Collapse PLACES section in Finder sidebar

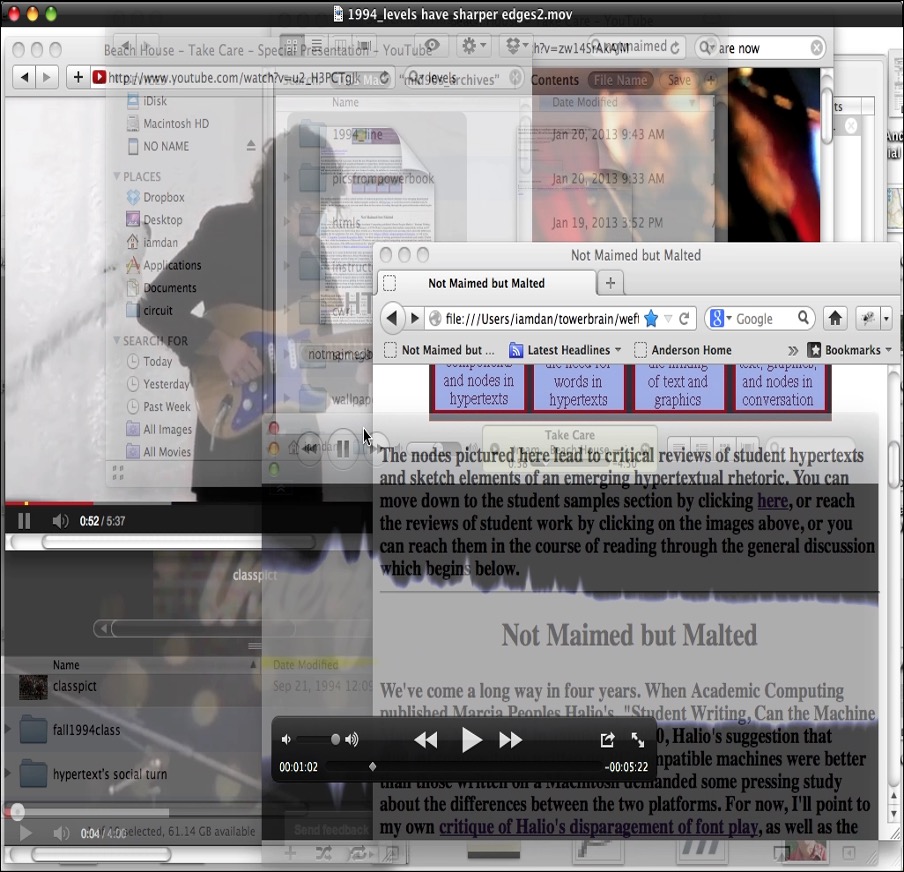click(x=117, y=176)
